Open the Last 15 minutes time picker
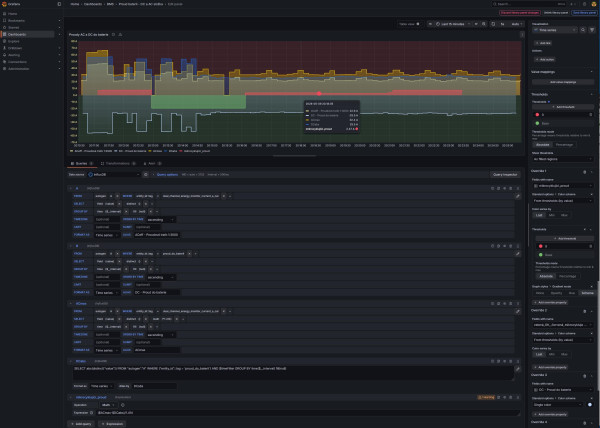600x428 pixels. 453,24
